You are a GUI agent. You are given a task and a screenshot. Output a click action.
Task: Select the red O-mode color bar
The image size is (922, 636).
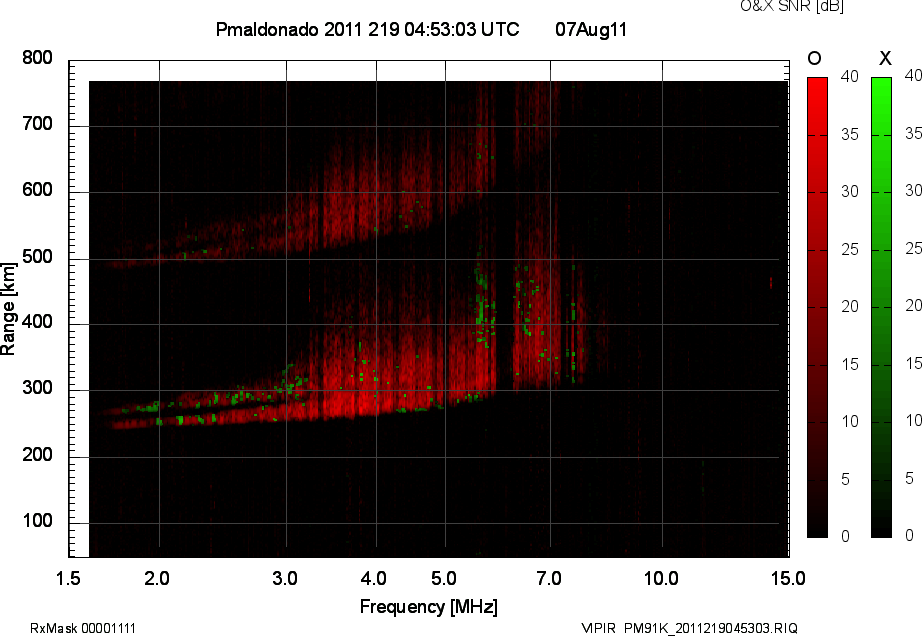[x=817, y=307]
